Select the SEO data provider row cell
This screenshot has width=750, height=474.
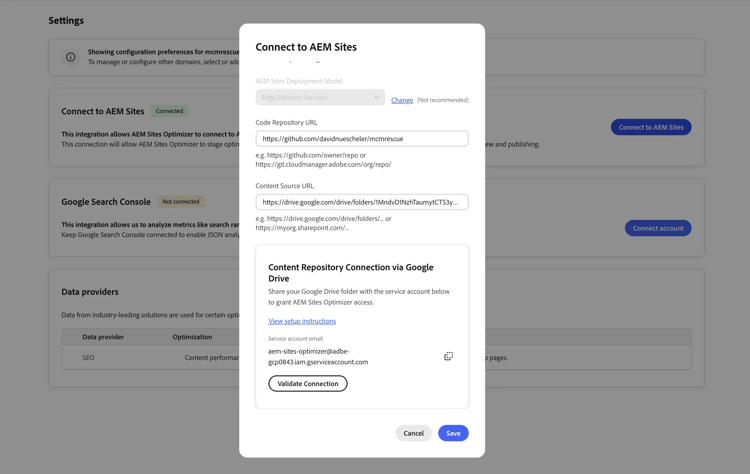pos(88,357)
